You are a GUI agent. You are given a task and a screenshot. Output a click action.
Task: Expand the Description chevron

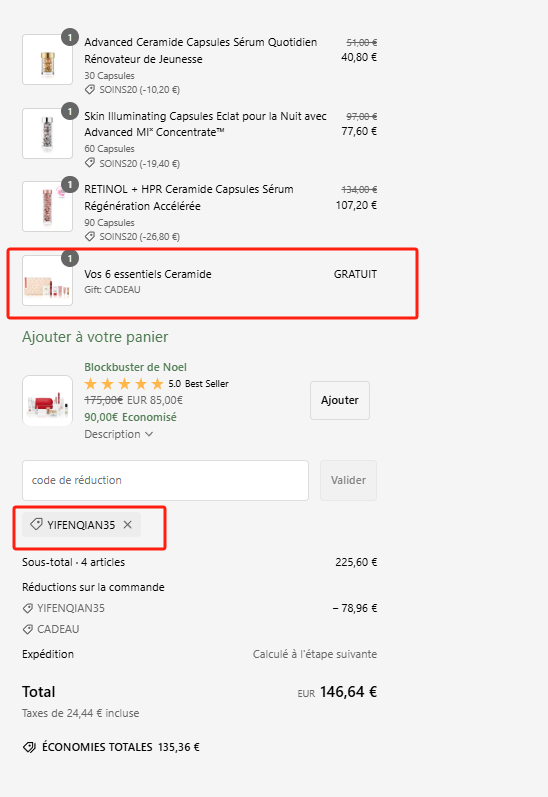click(x=148, y=434)
